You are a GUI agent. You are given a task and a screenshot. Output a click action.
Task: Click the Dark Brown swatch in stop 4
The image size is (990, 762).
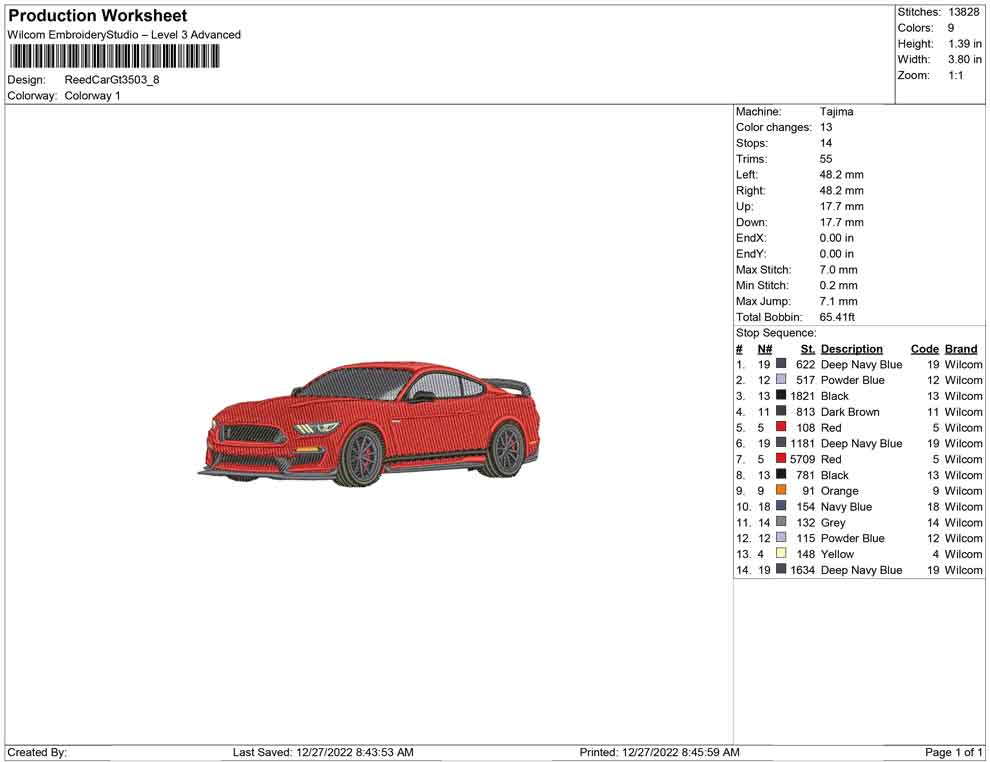pyautogui.click(x=781, y=412)
